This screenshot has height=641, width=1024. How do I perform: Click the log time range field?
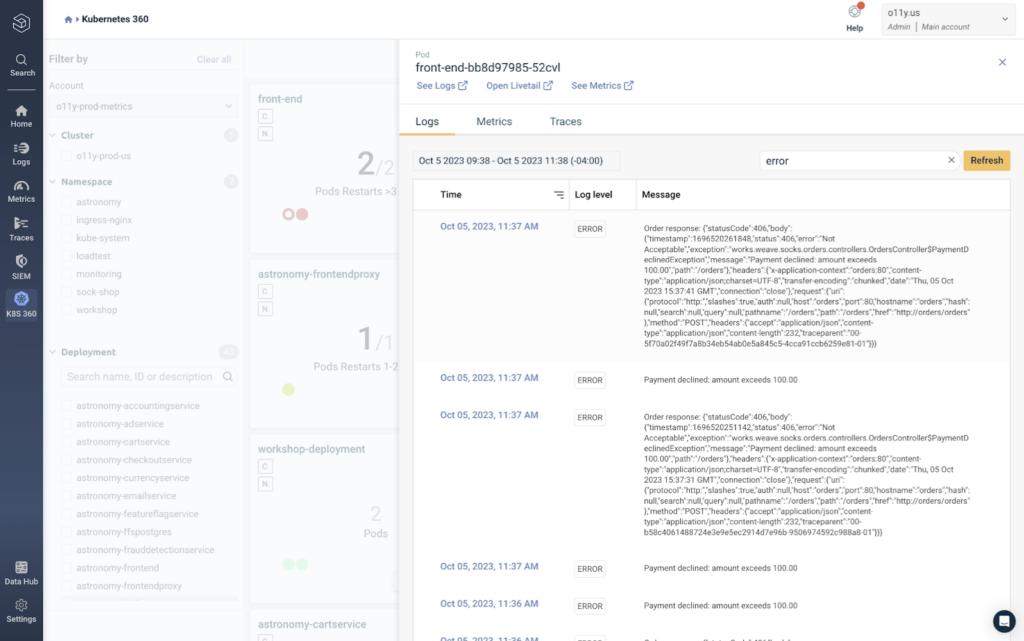pos(516,161)
